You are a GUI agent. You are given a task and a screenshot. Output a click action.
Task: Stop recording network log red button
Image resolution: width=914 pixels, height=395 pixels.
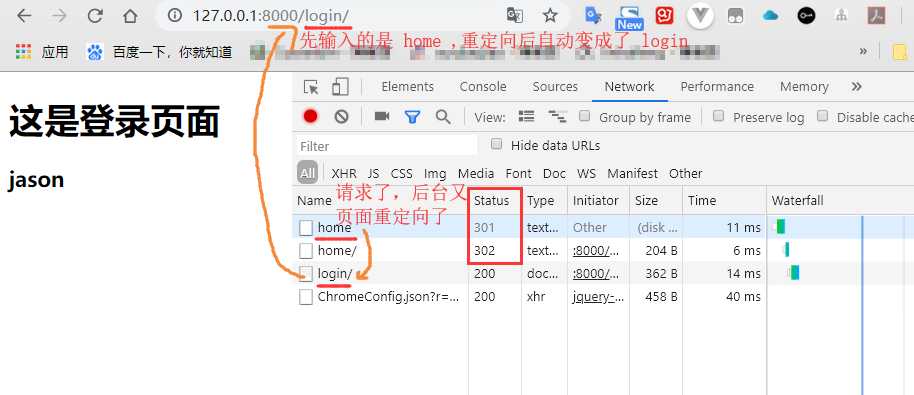tap(310, 117)
